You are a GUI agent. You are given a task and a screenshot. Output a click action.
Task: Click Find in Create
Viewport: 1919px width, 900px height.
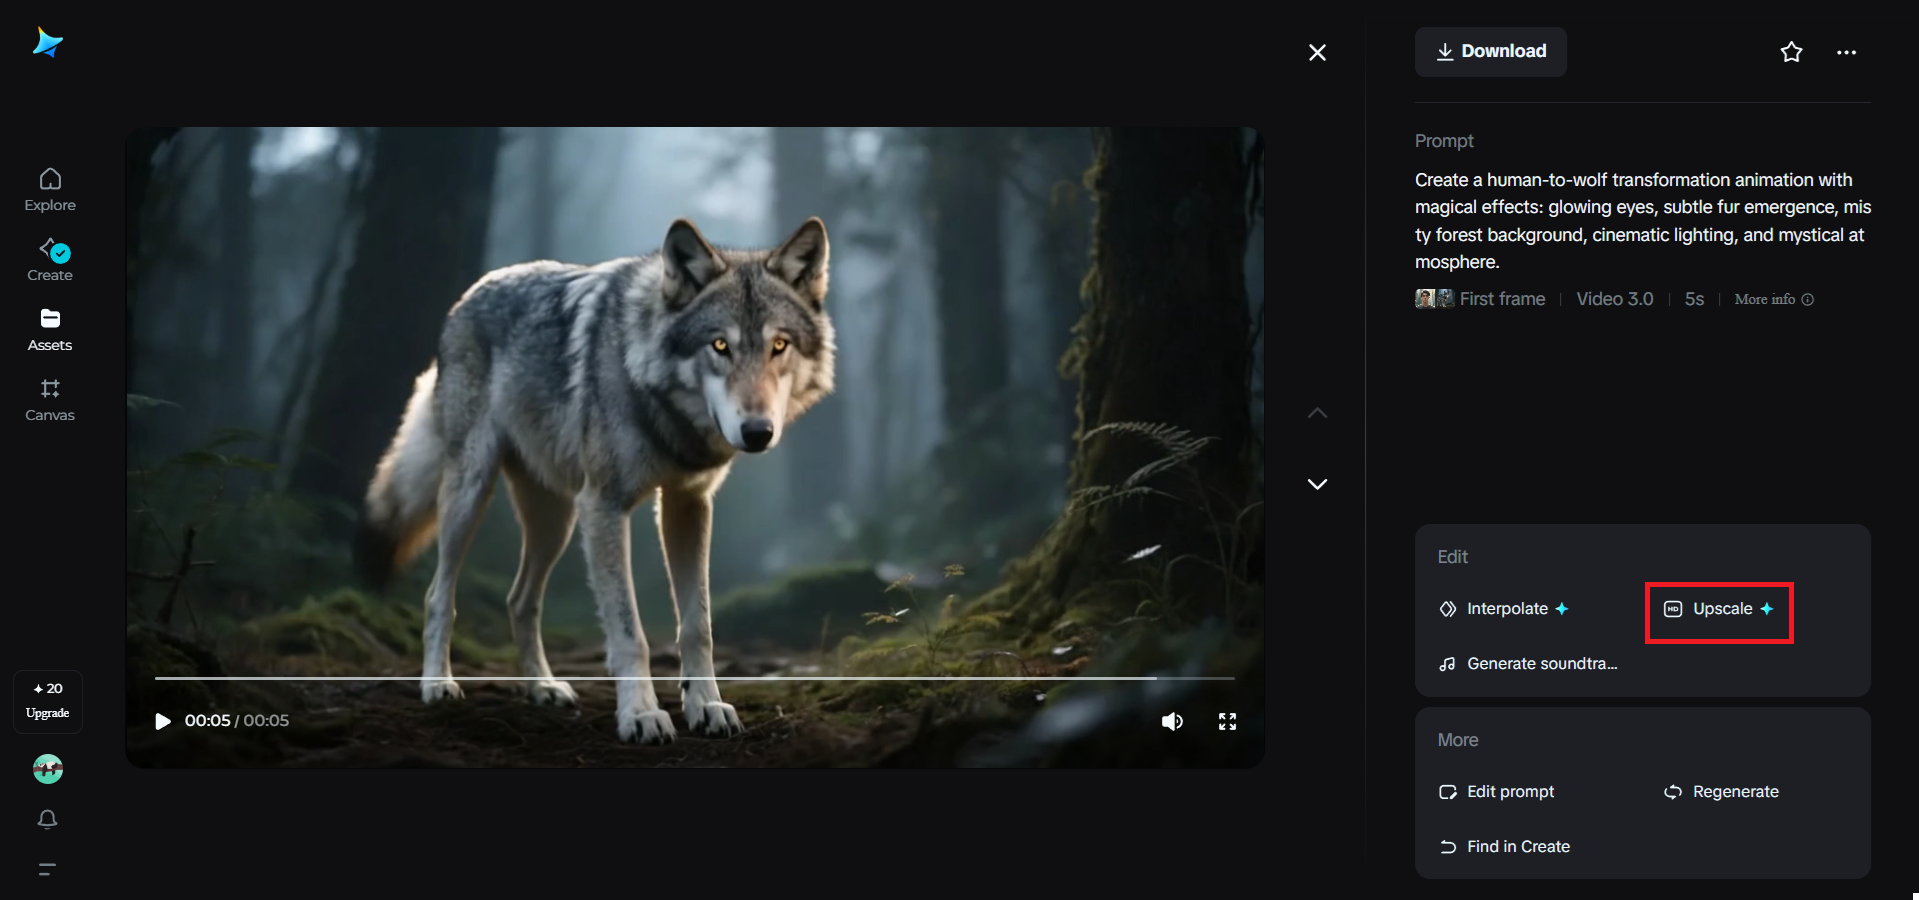pos(1505,847)
